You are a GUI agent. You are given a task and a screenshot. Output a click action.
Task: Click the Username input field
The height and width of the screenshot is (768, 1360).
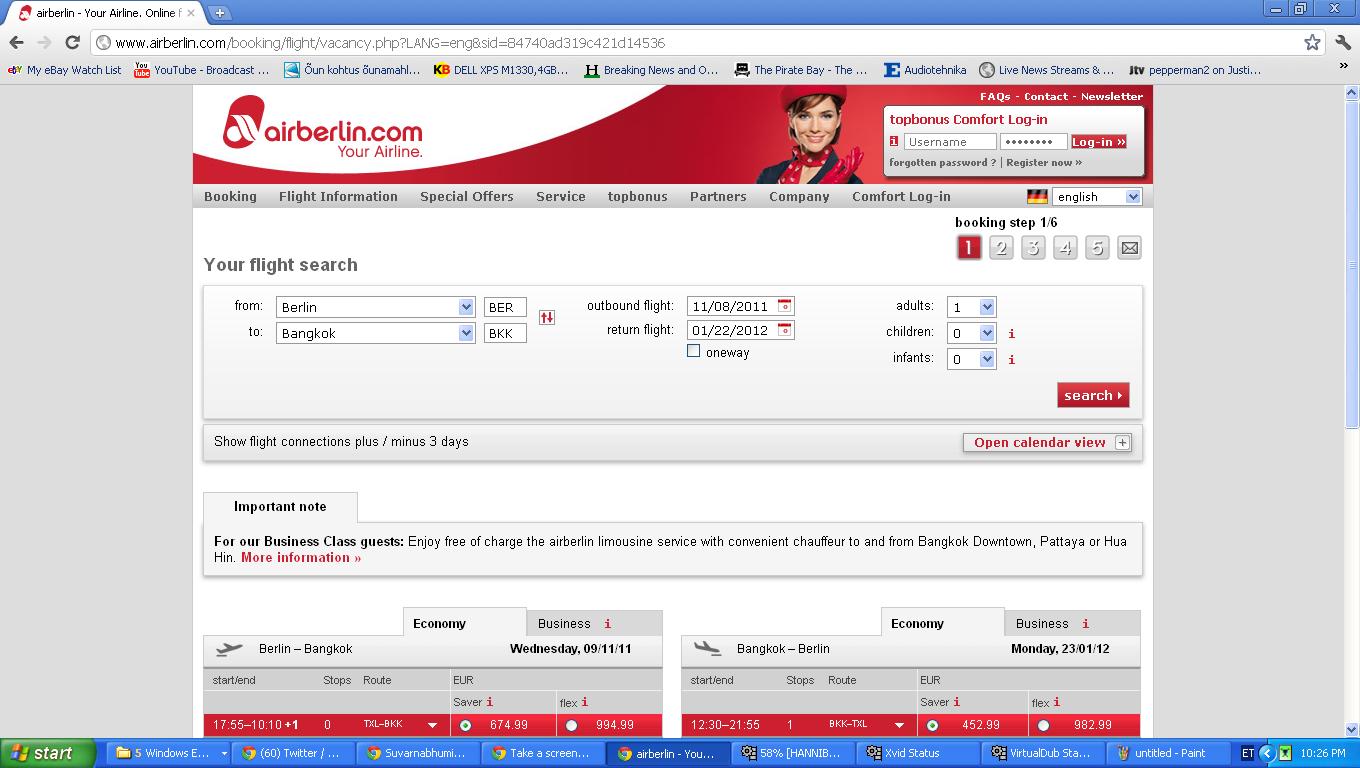tap(949, 142)
